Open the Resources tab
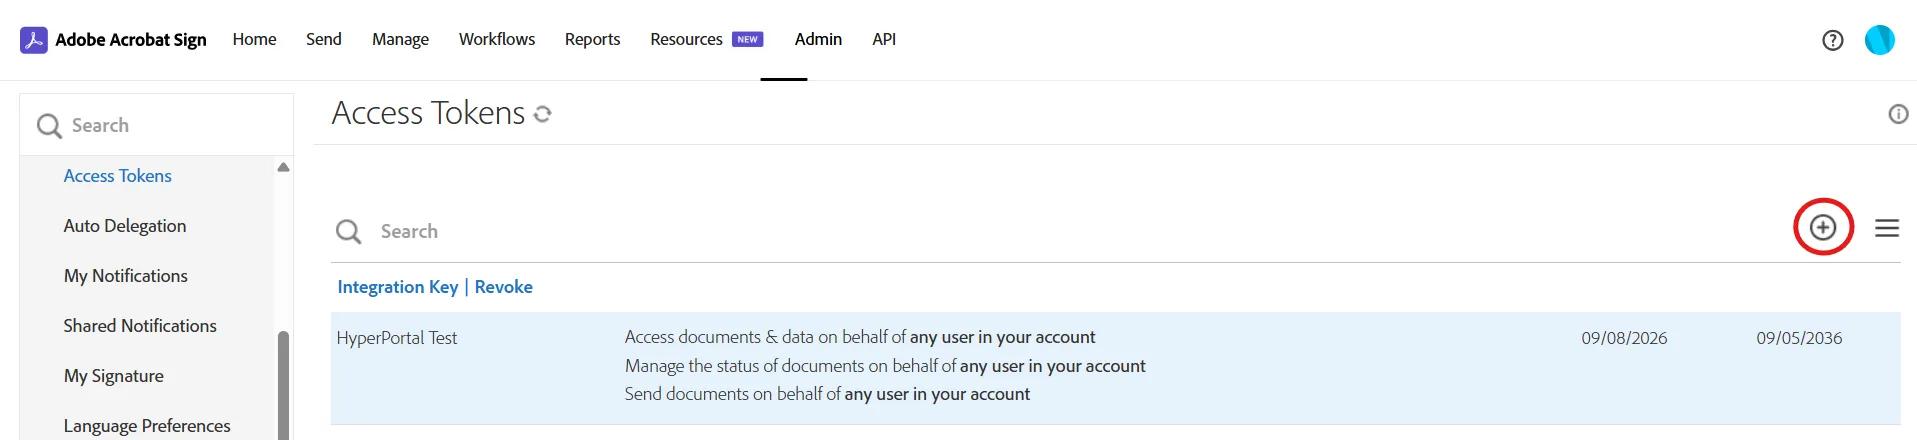1917x440 pixels. (686, 39)
